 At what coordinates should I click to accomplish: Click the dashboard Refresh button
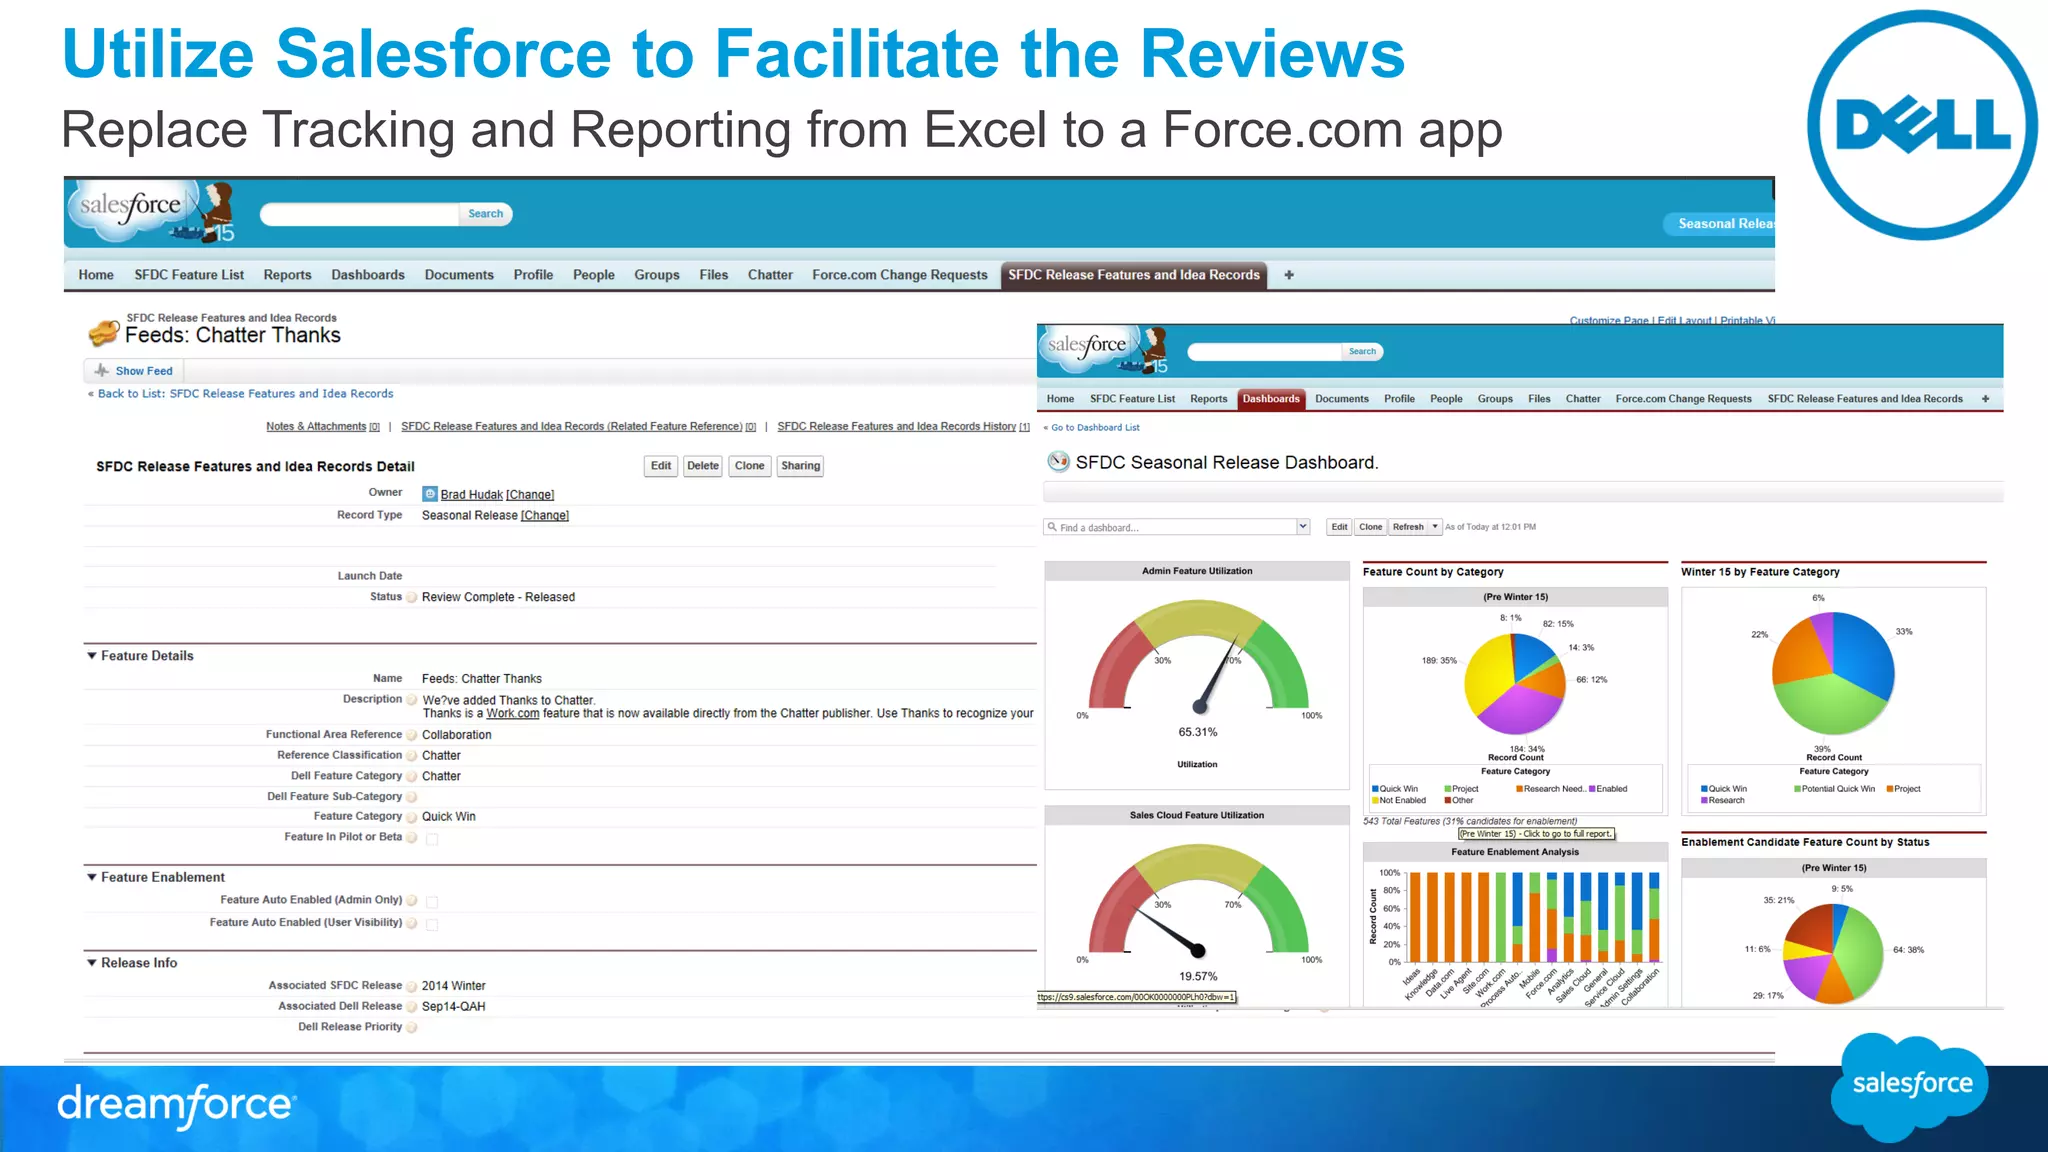tap(1408, 527)
